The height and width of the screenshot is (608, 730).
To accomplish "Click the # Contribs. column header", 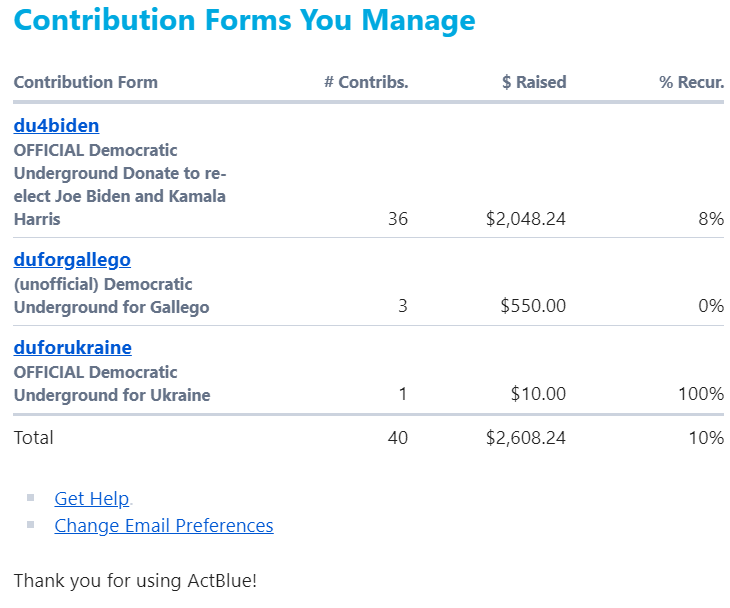I will [366, 82].
